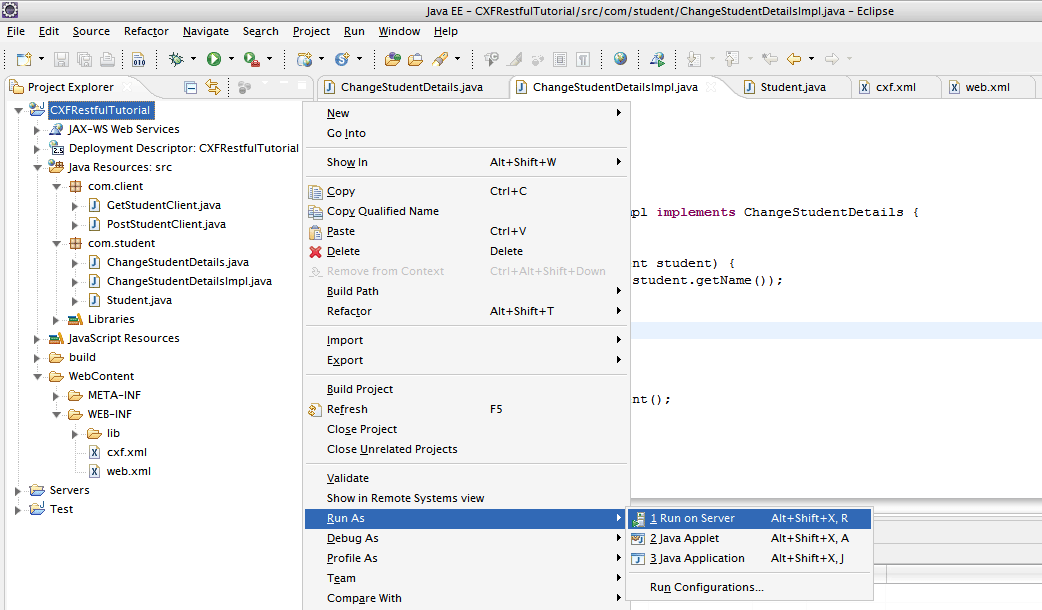Click the green Run button in toolbar
Screen dimensions: 1042x610
(x=214, y=59)
